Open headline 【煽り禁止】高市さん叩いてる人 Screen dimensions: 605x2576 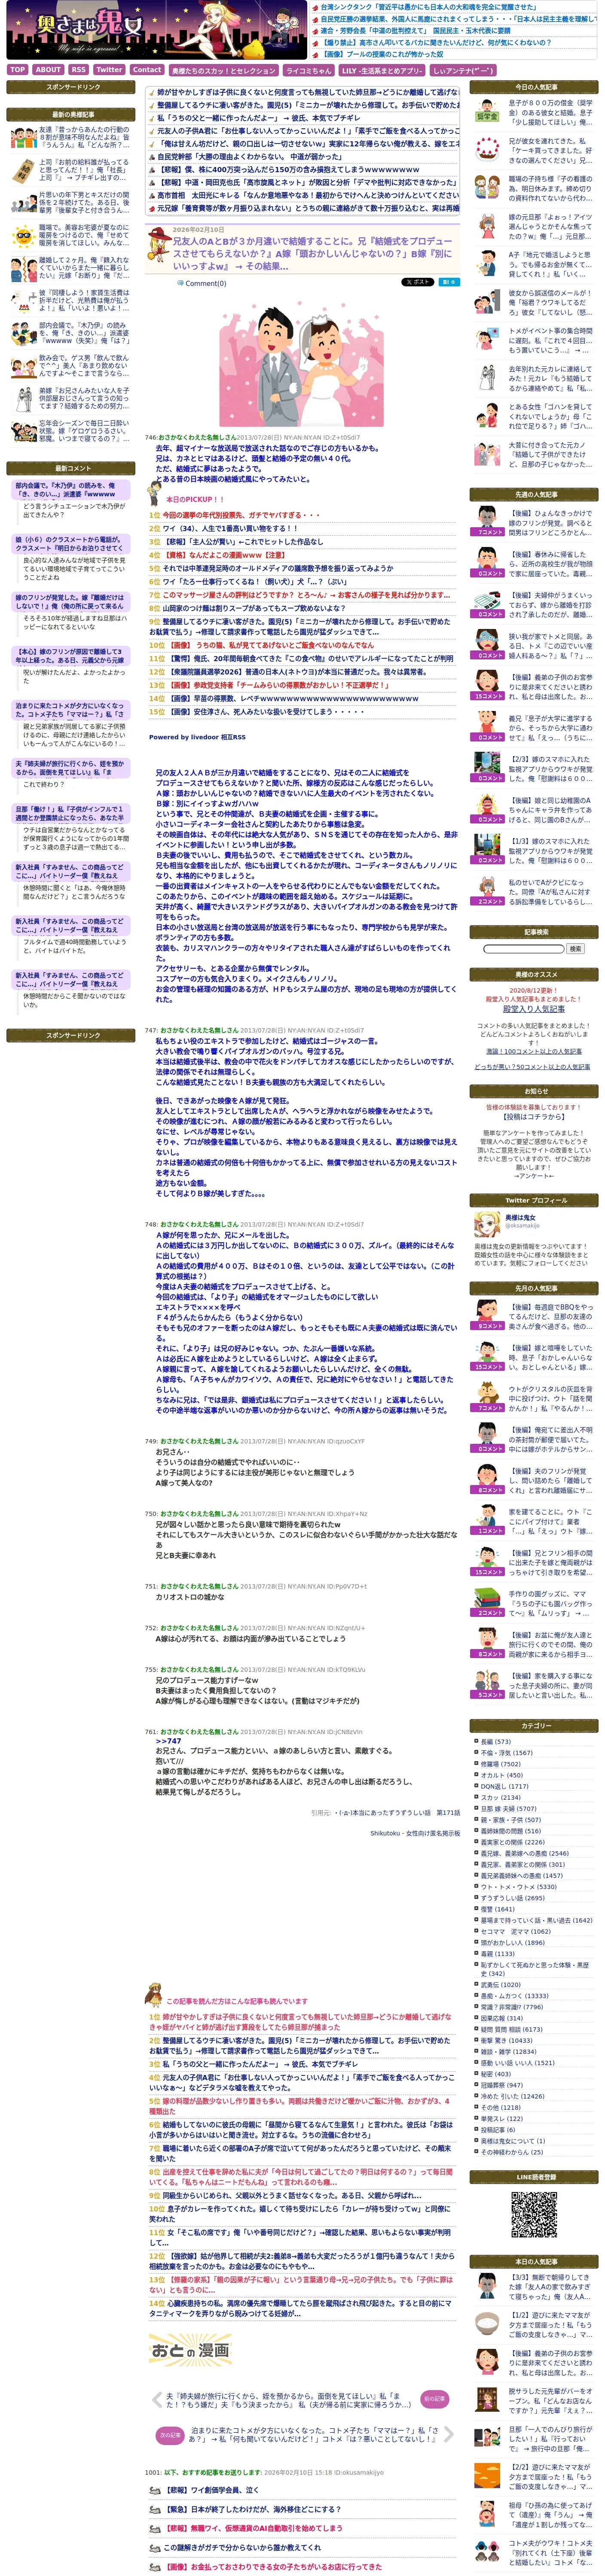[436, 43]
